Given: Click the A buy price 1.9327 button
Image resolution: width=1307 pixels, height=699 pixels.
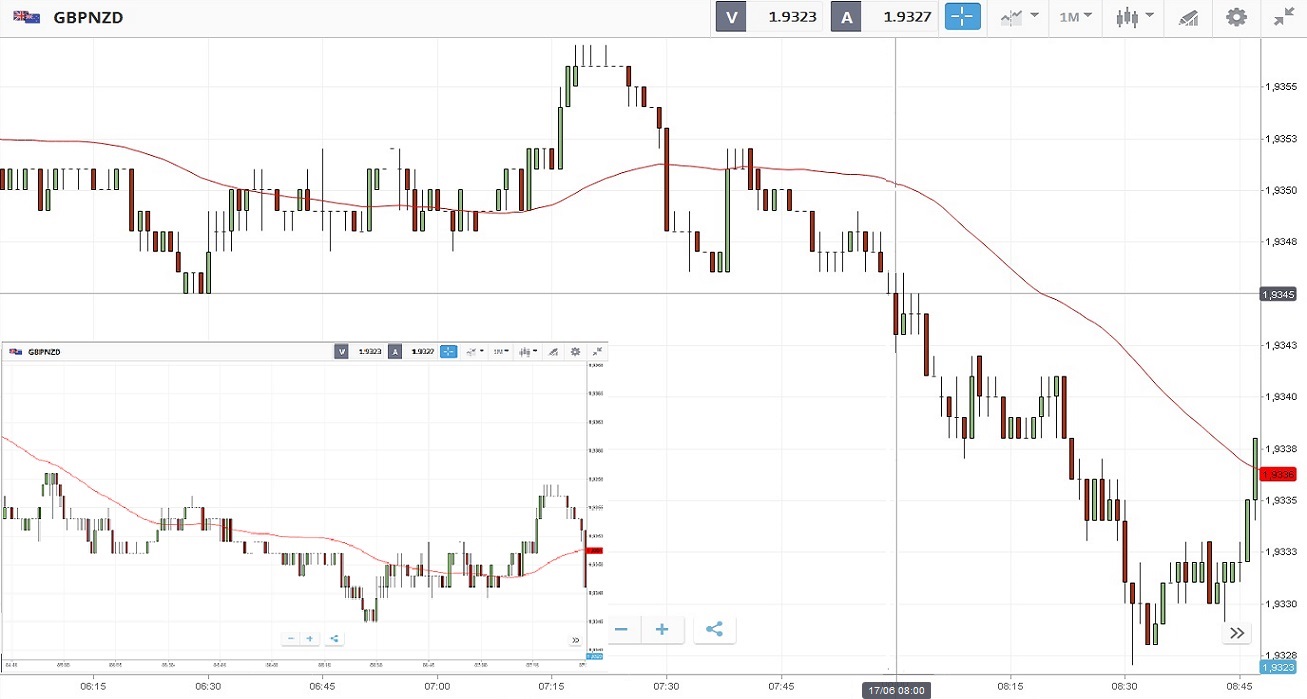Looking at the screenshot, I should coord(884,17).
